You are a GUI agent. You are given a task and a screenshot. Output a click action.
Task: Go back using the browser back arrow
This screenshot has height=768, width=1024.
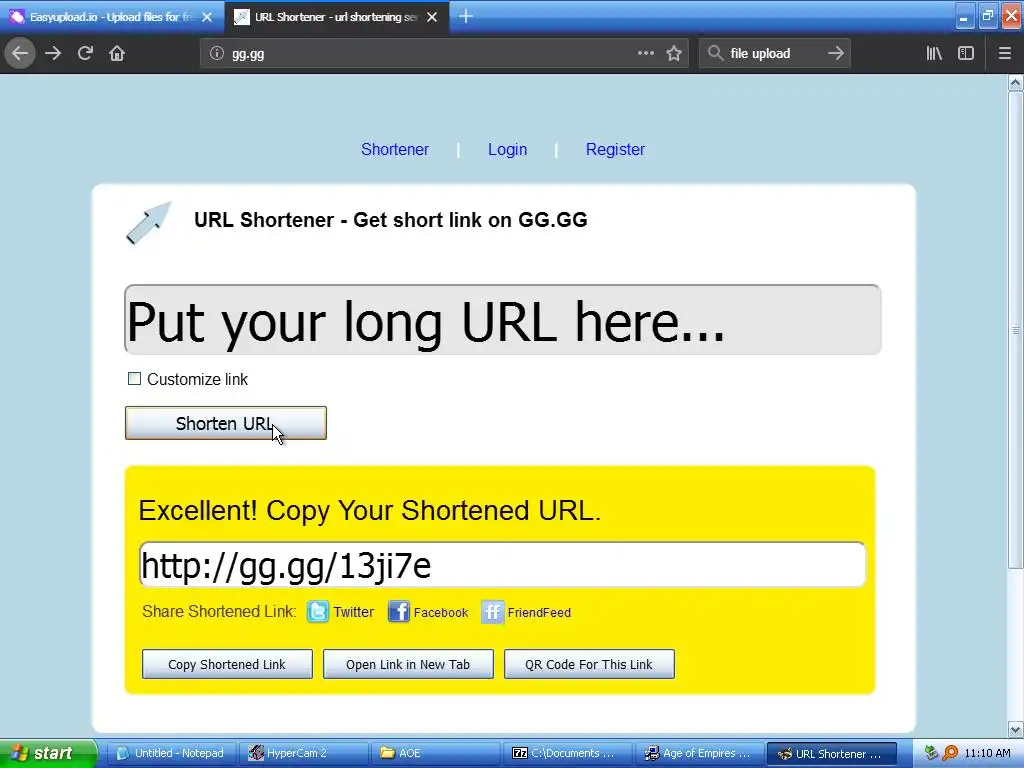click(20, 53)
